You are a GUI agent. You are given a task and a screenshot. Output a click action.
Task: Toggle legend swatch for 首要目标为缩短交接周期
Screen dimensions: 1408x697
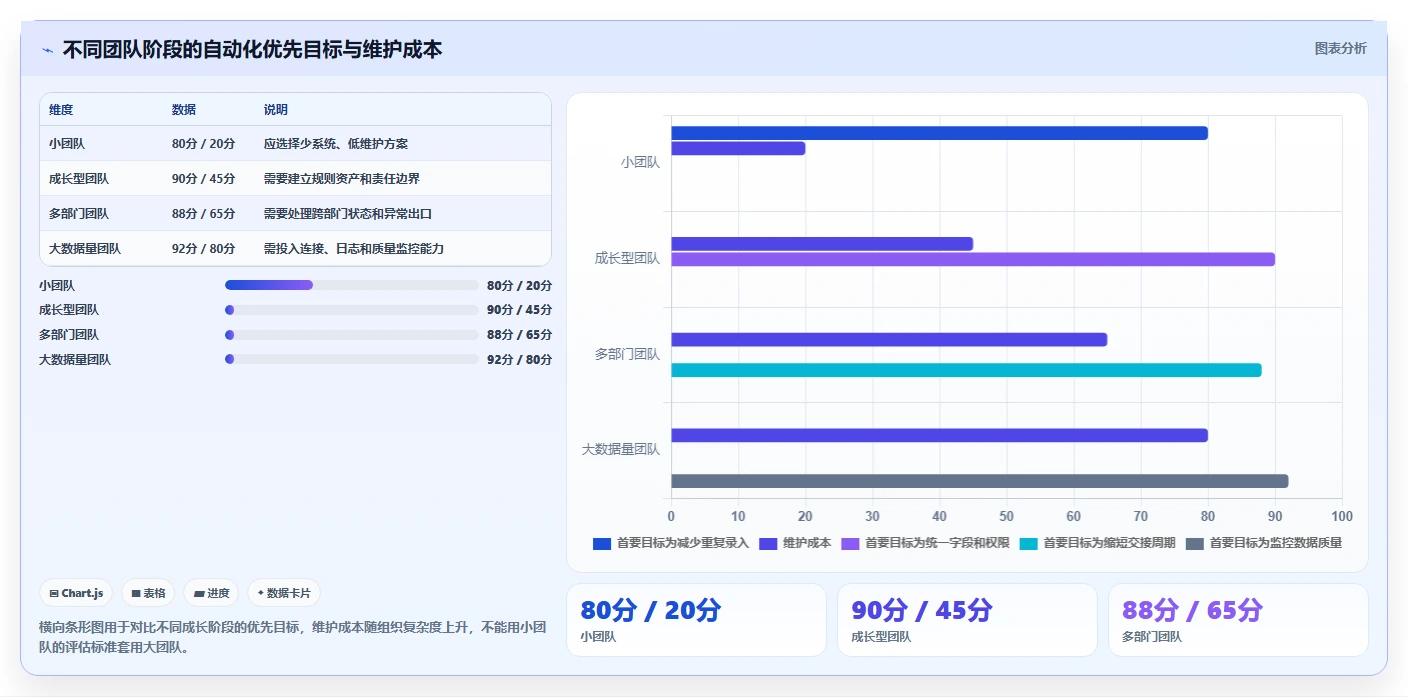click(x=1028, y=544)
